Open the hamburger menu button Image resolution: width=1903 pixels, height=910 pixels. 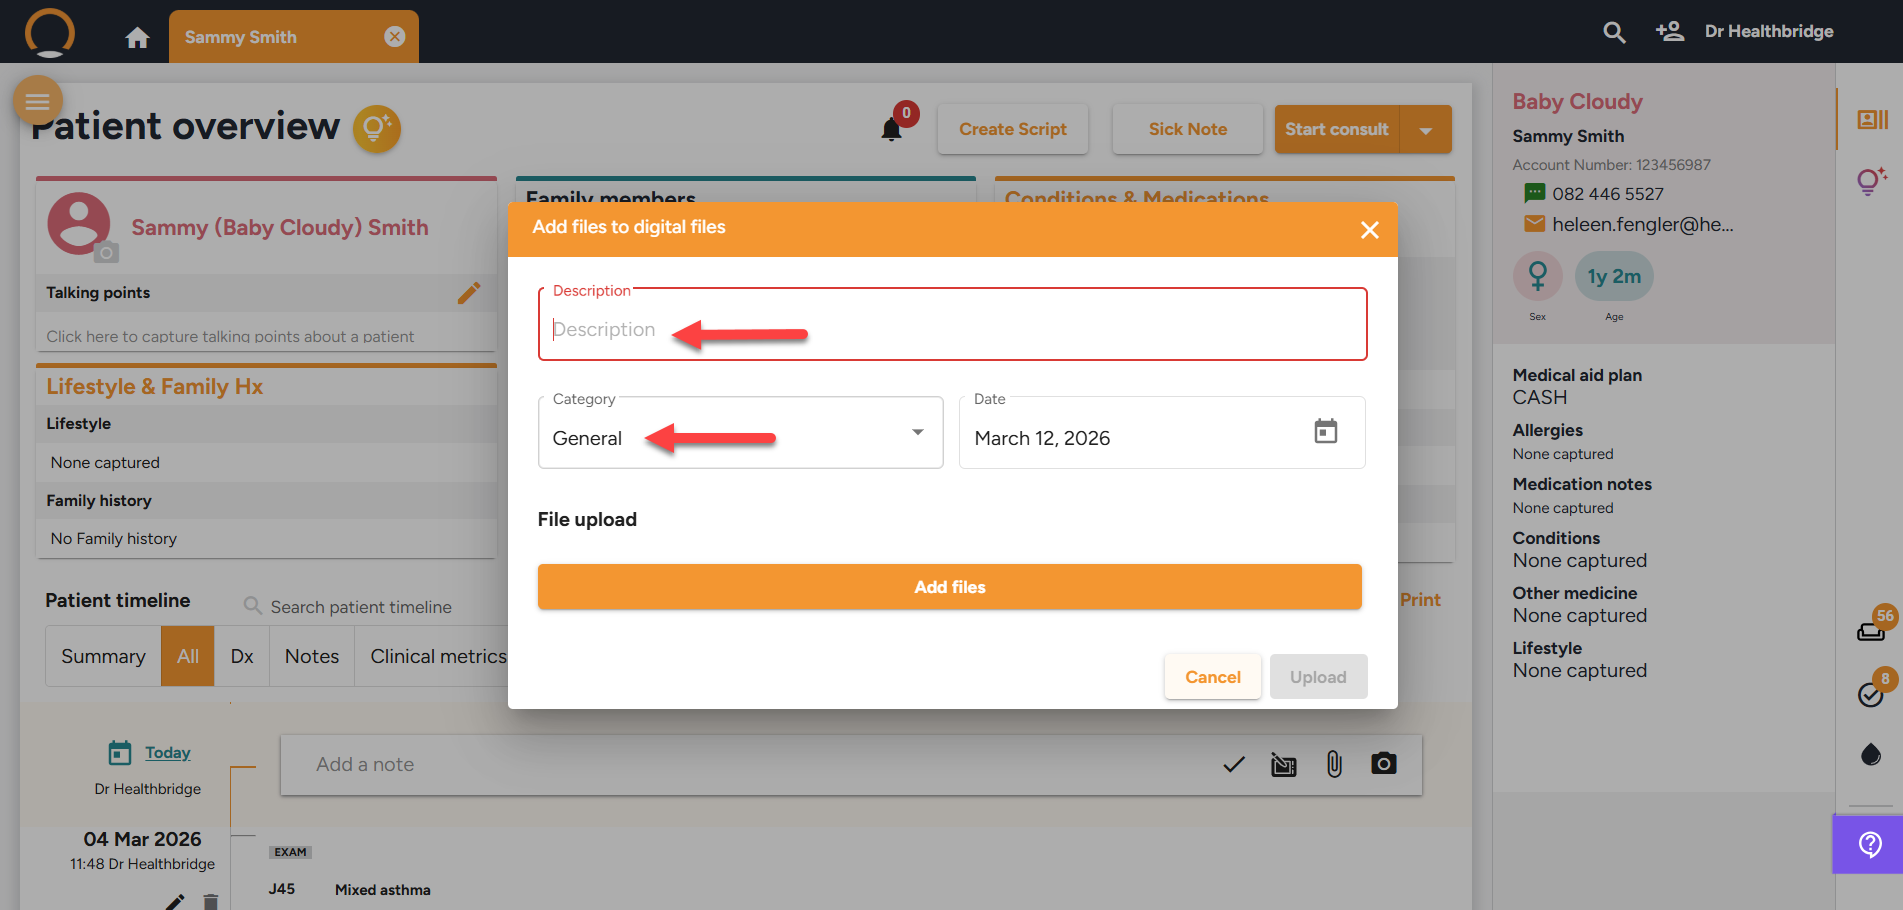coord(38,101)
